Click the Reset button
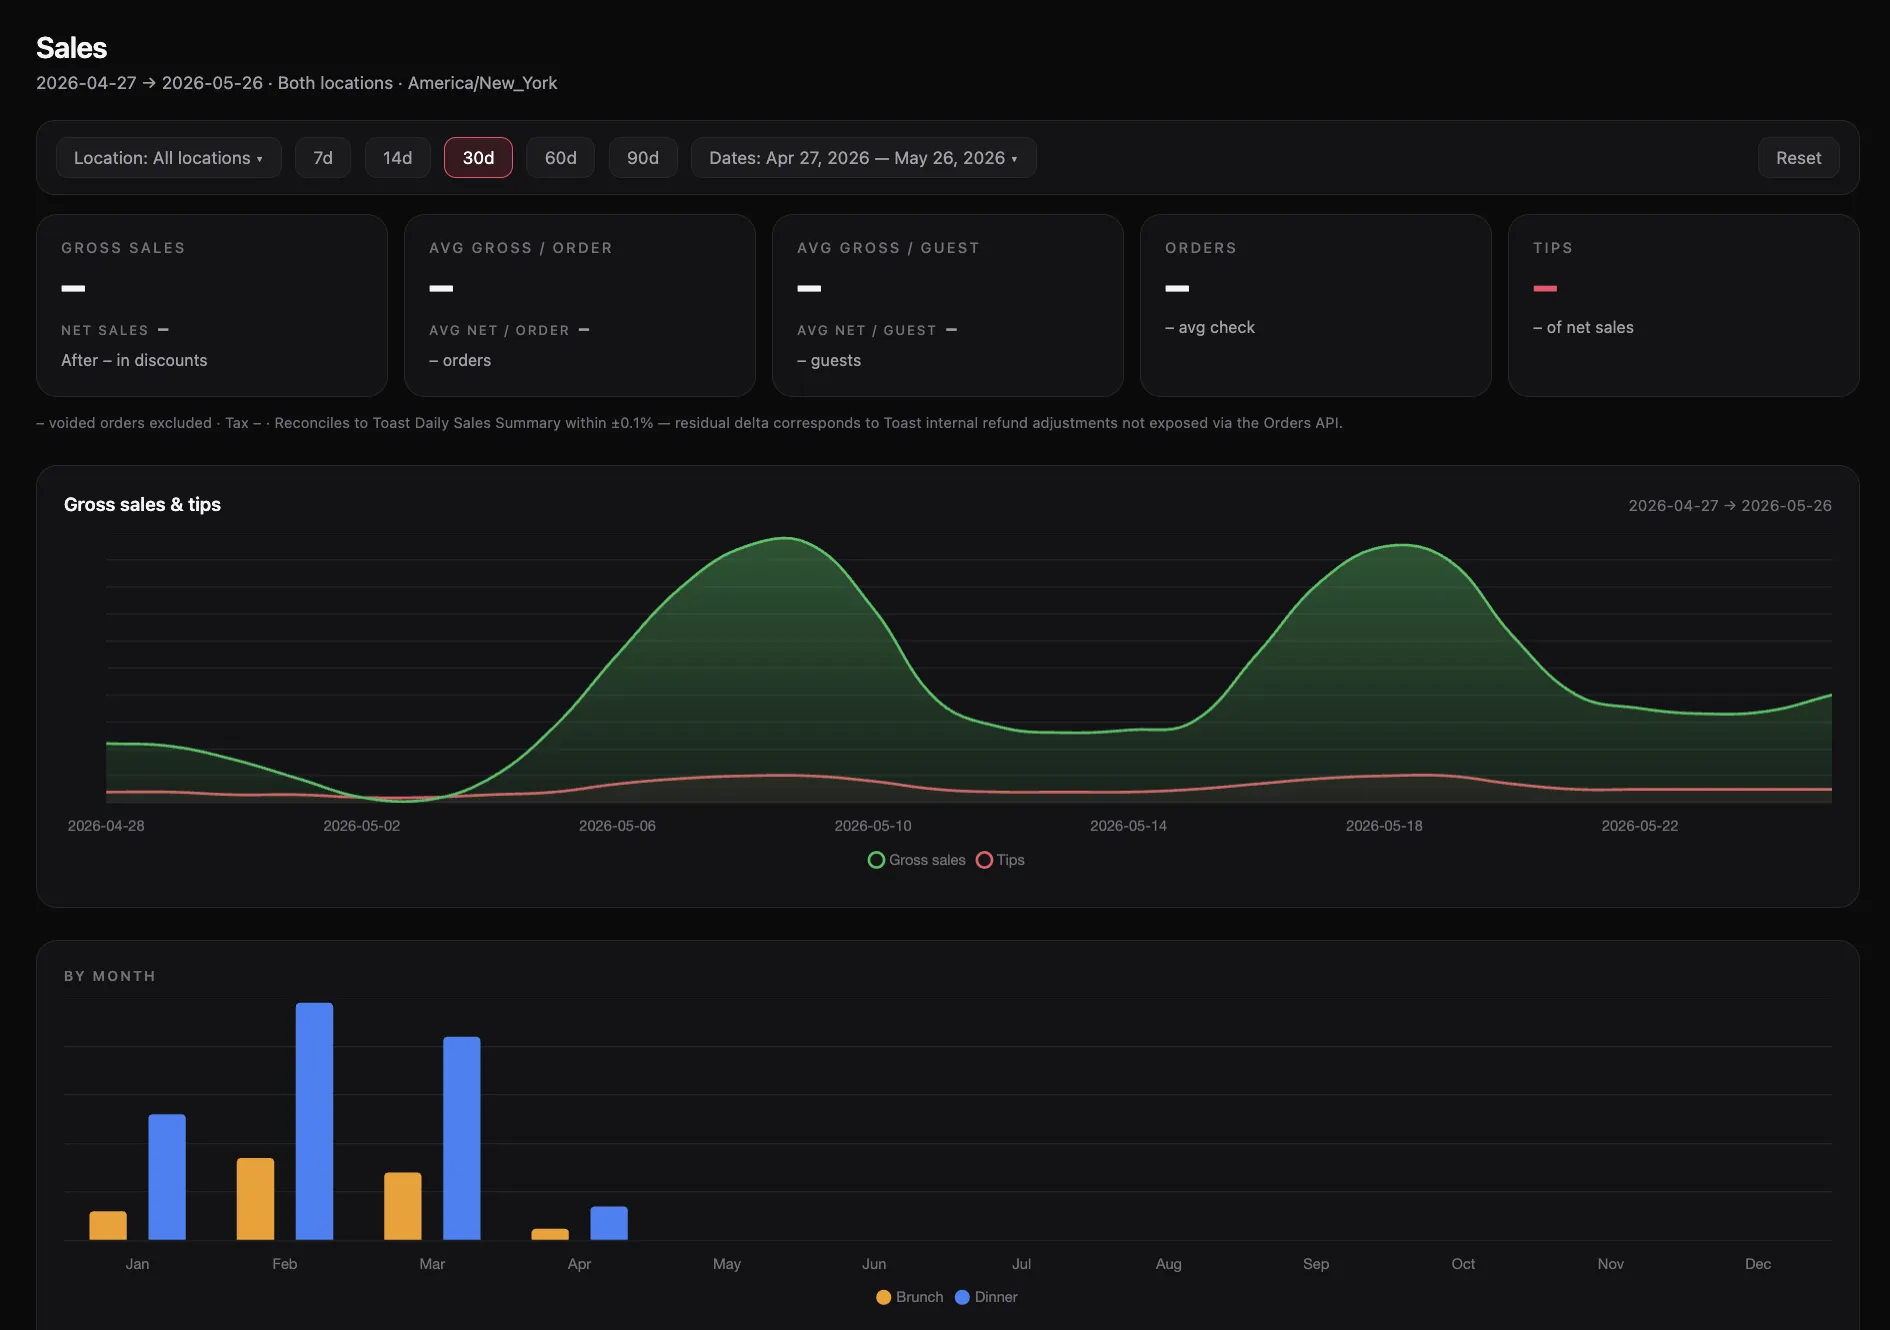The image size is (1890, 1330). click(1799, 158)
